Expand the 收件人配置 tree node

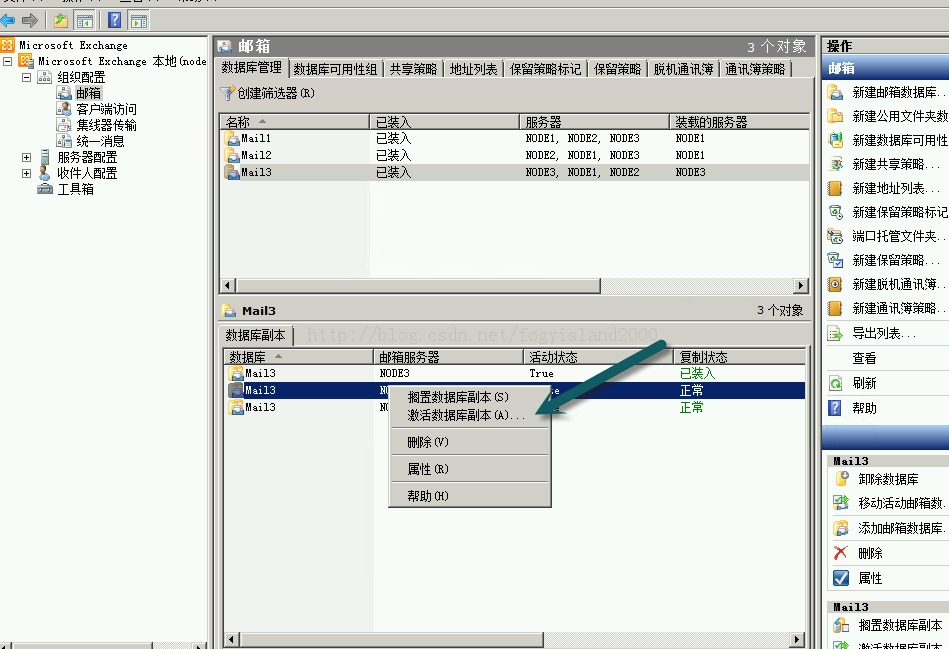click(x=26, y=173)
